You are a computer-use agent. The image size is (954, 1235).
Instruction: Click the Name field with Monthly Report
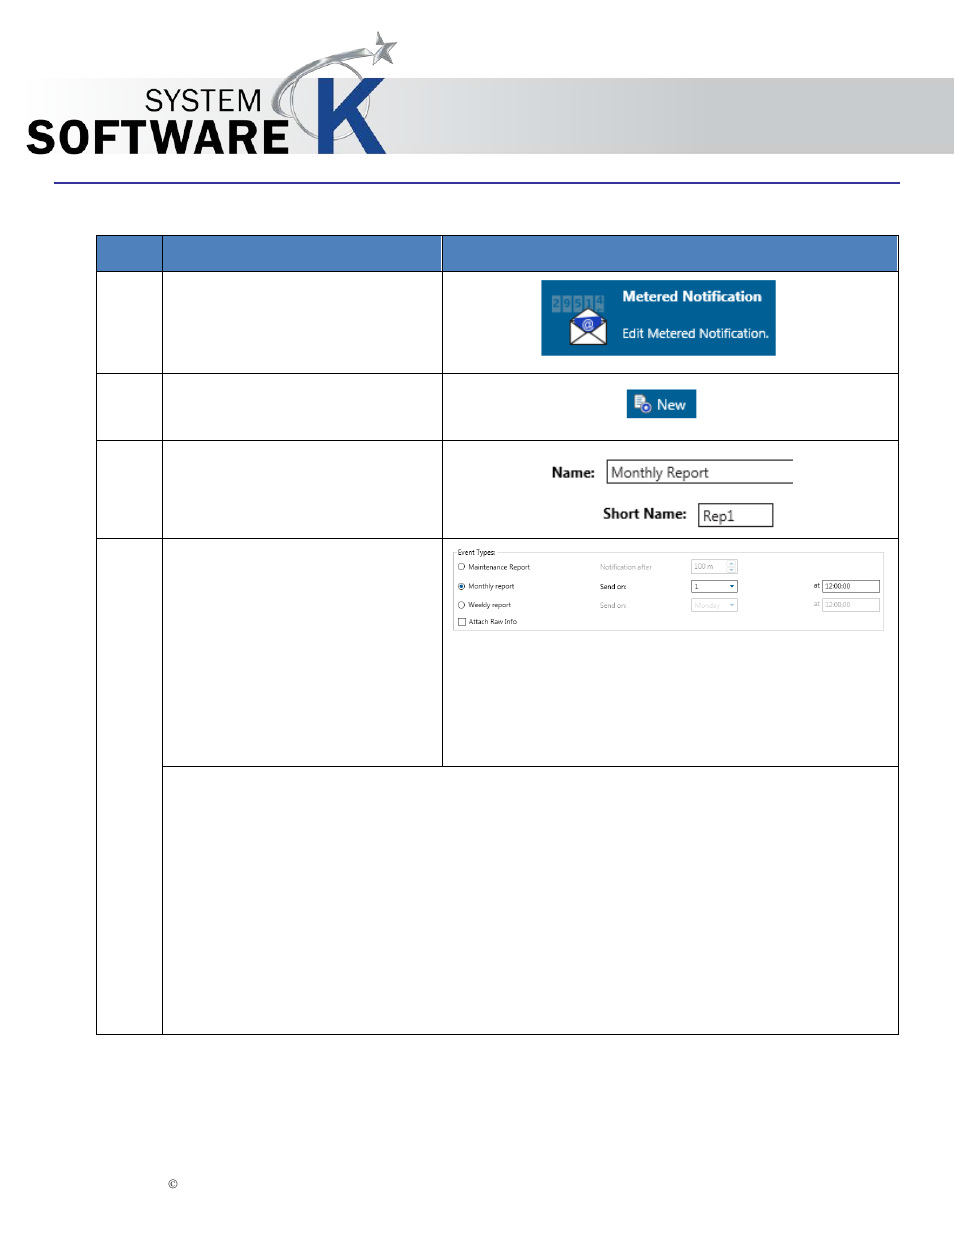(700, 472)
